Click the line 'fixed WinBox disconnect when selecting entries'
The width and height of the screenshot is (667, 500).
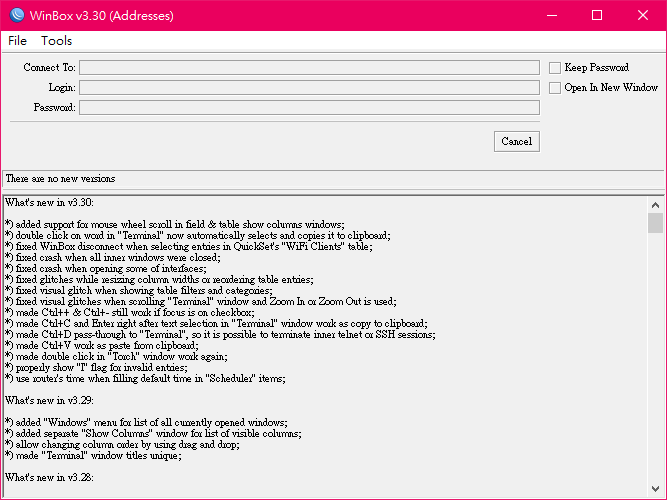coord(189,246)
